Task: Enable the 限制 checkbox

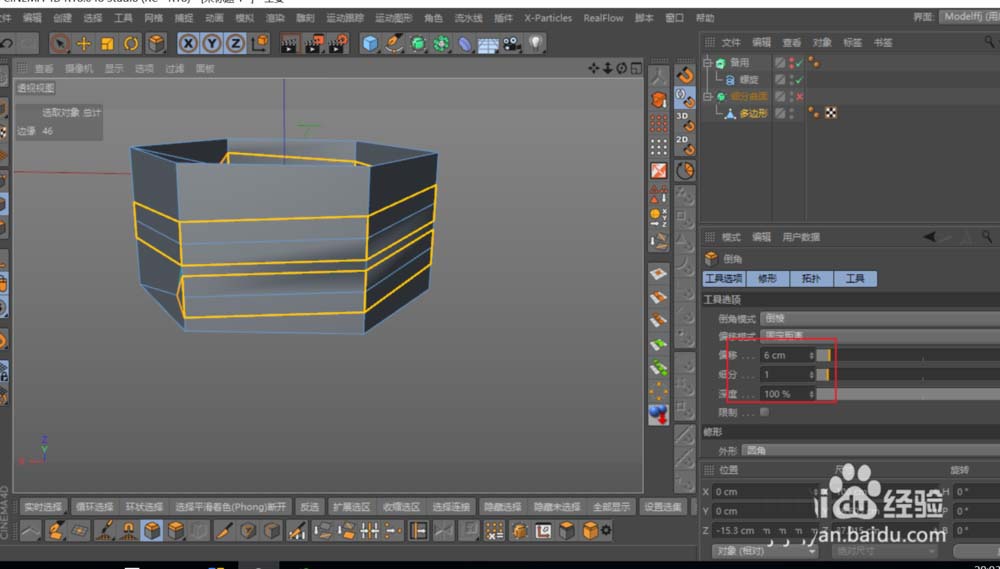Action: (765, 412)
